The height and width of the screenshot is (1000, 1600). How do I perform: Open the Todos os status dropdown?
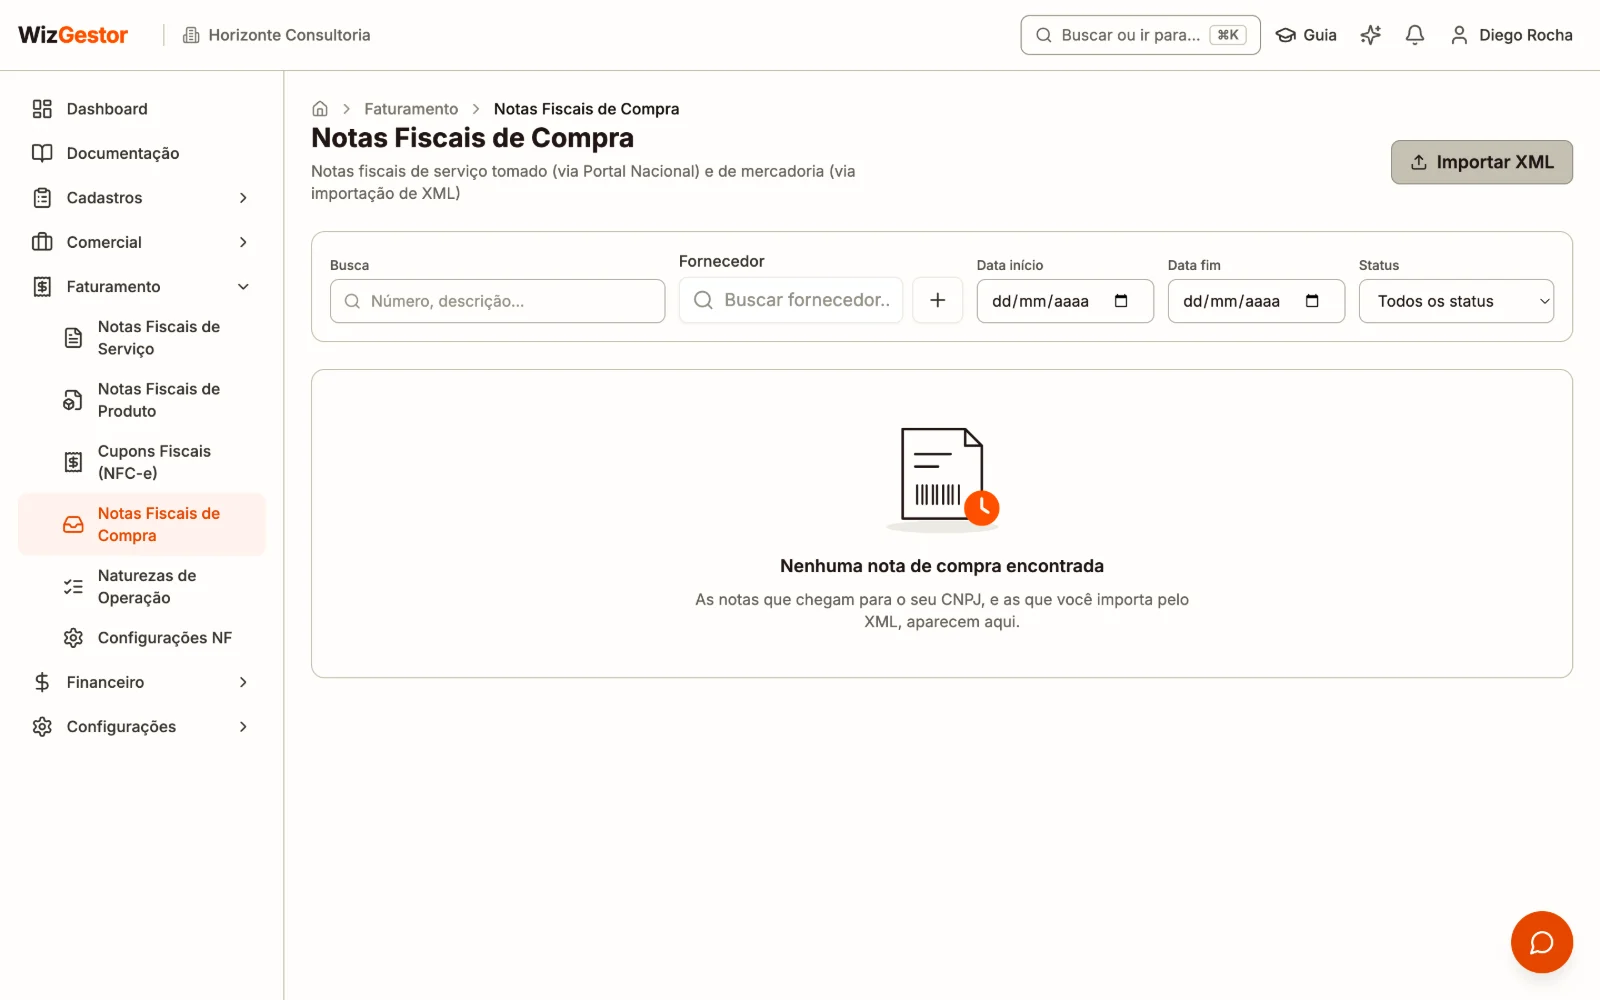click(1456, 301)
